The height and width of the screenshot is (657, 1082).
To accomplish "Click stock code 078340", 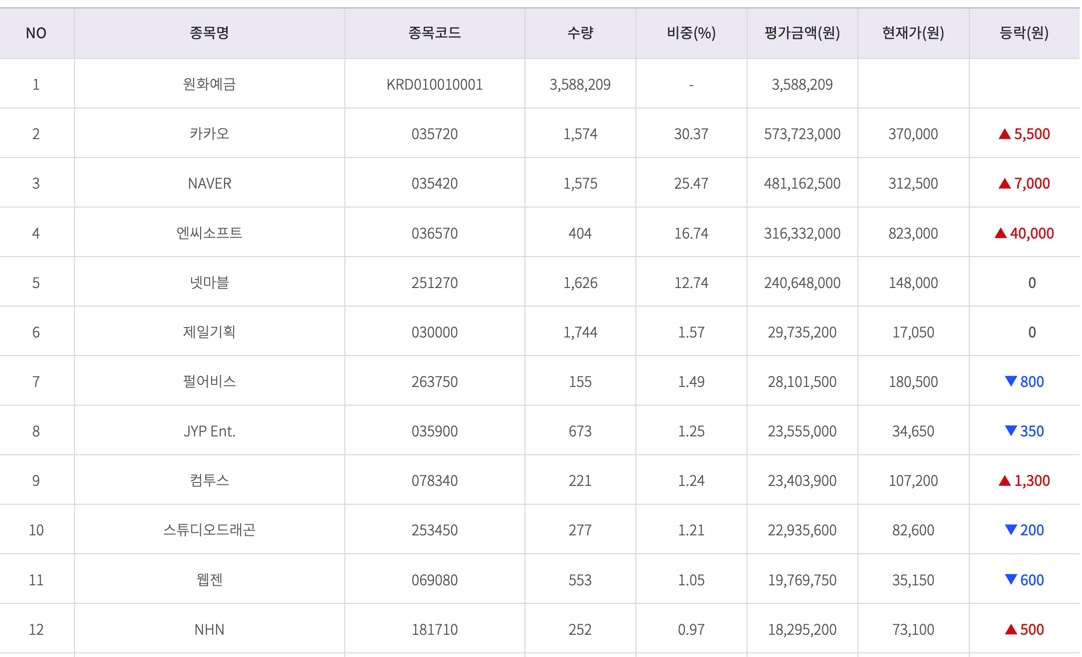I will [434, 481].
